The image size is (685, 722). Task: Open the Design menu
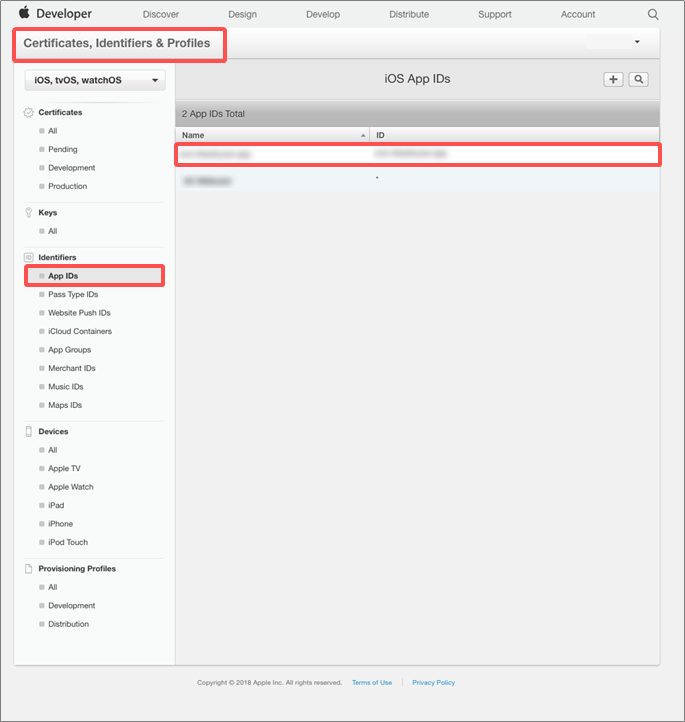(x=243, y=14)
